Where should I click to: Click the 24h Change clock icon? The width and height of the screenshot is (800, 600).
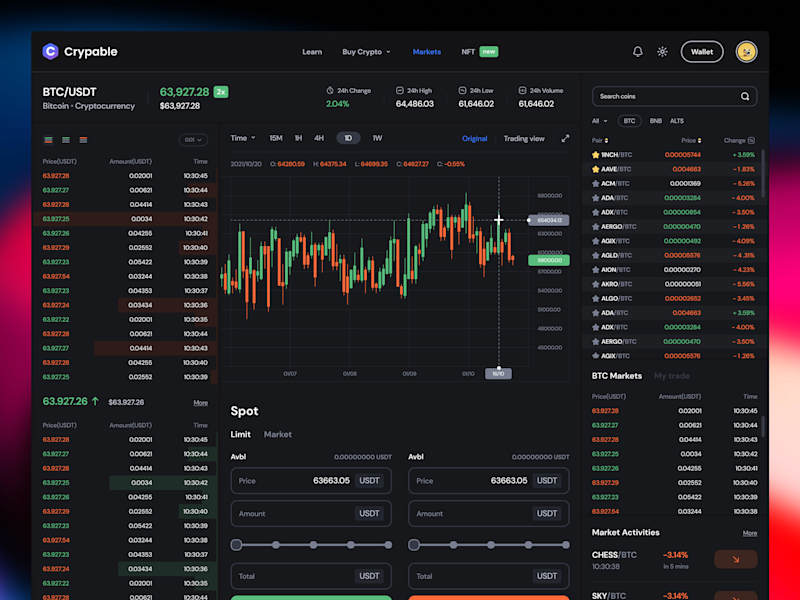coord(330,90)
